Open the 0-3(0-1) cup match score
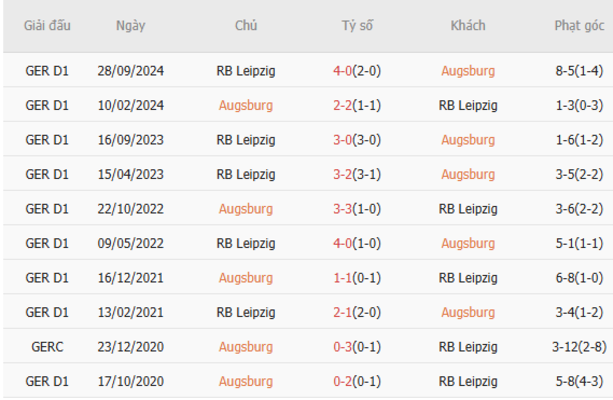The height and width of the screenshot is (400, 613). point(356,347)
